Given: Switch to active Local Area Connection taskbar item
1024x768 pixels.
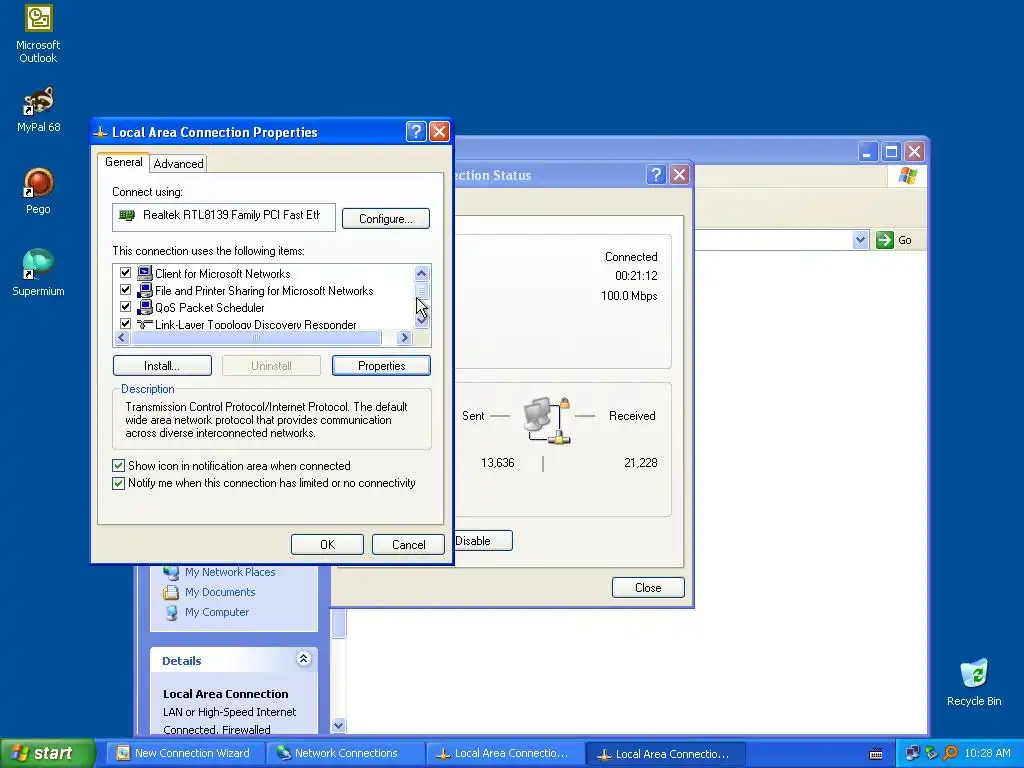Looking at the screenshot, I should point(666,754).
